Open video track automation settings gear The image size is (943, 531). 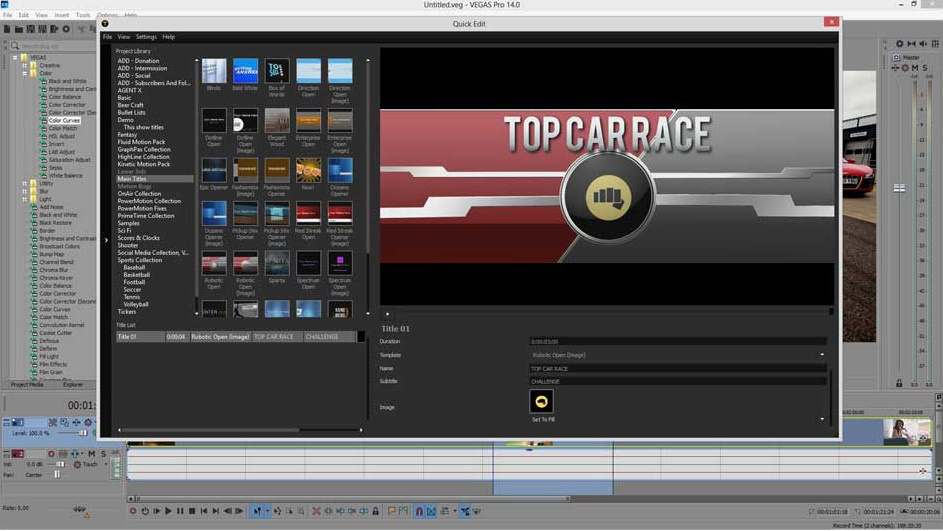[x=88, y=423]
